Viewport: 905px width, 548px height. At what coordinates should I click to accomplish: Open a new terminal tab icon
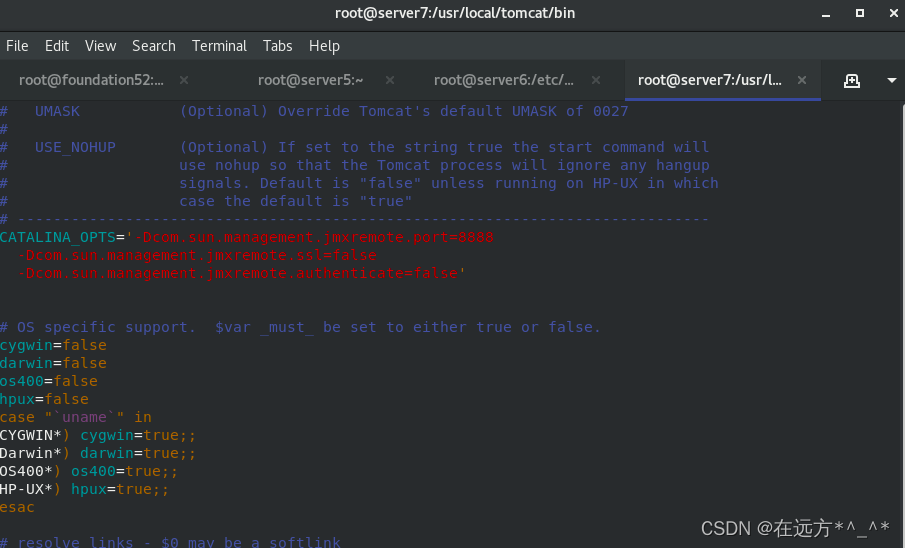(851, 81)
